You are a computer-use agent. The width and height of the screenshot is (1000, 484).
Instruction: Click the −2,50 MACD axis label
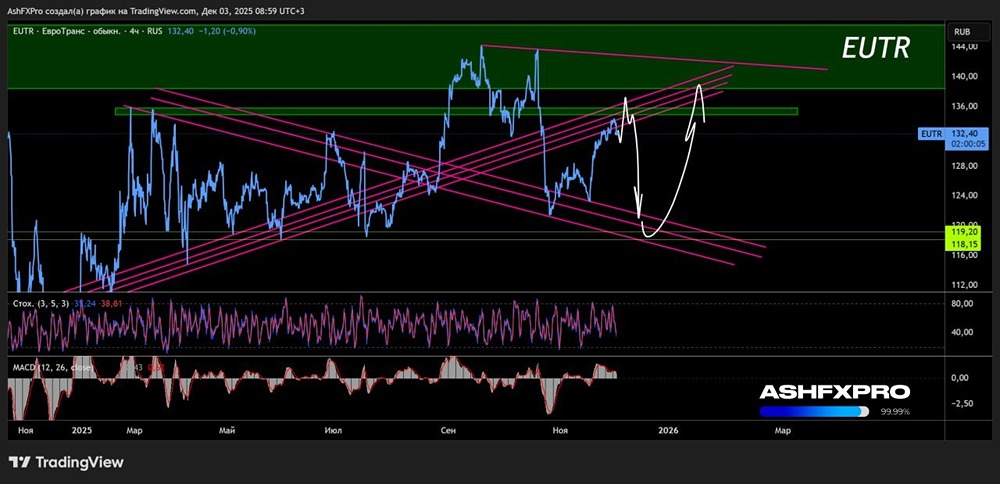pyautogui.click(x=962, y=404)
